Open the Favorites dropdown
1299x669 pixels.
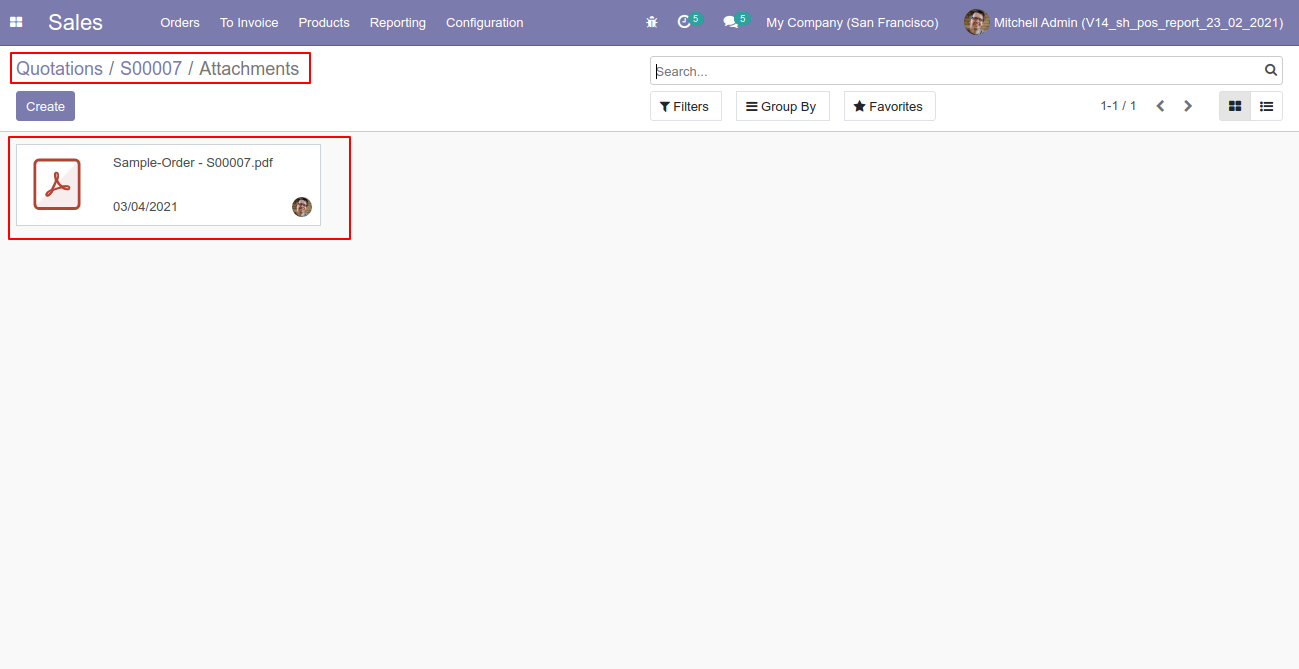889,106
